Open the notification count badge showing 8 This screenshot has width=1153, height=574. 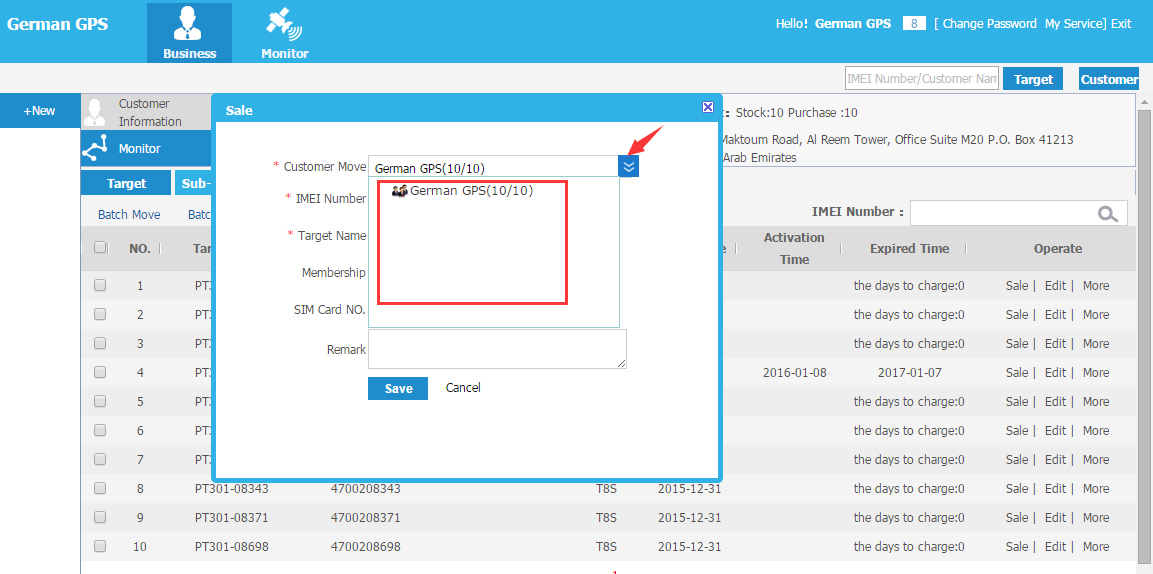[913, 24]
